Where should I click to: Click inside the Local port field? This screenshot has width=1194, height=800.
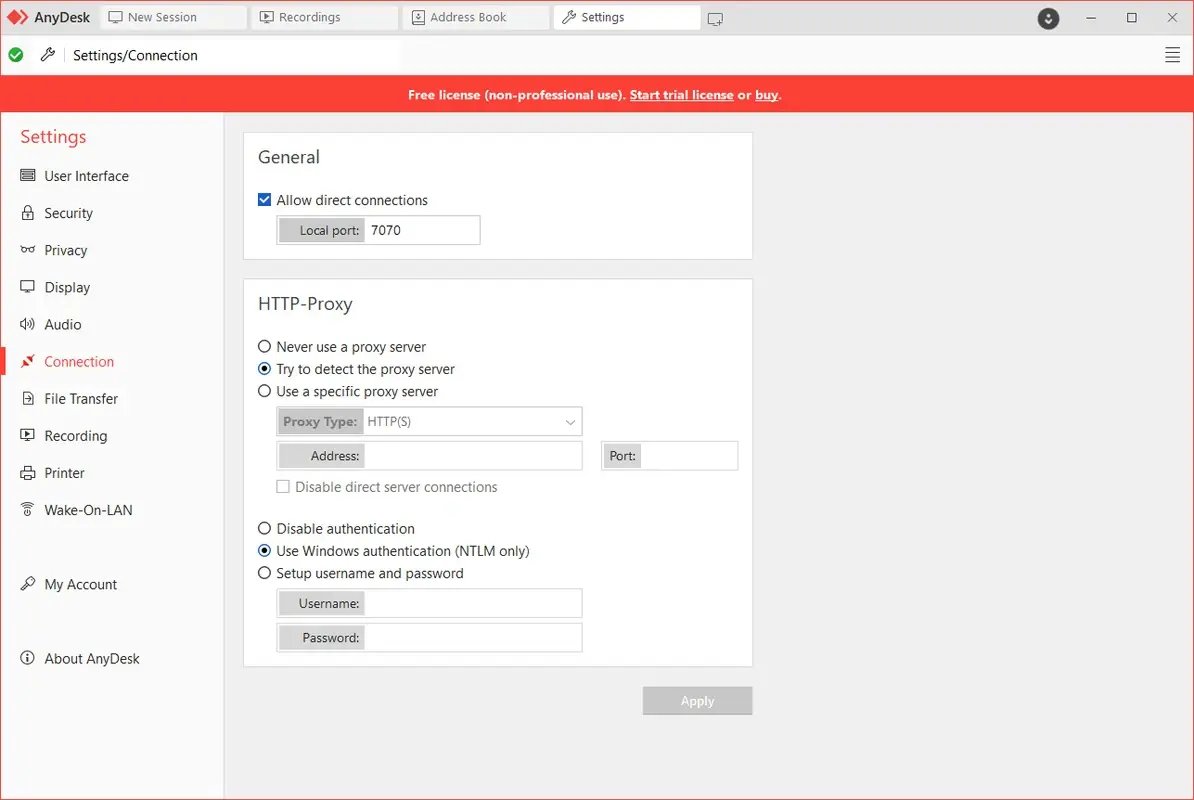coord(421,230)
